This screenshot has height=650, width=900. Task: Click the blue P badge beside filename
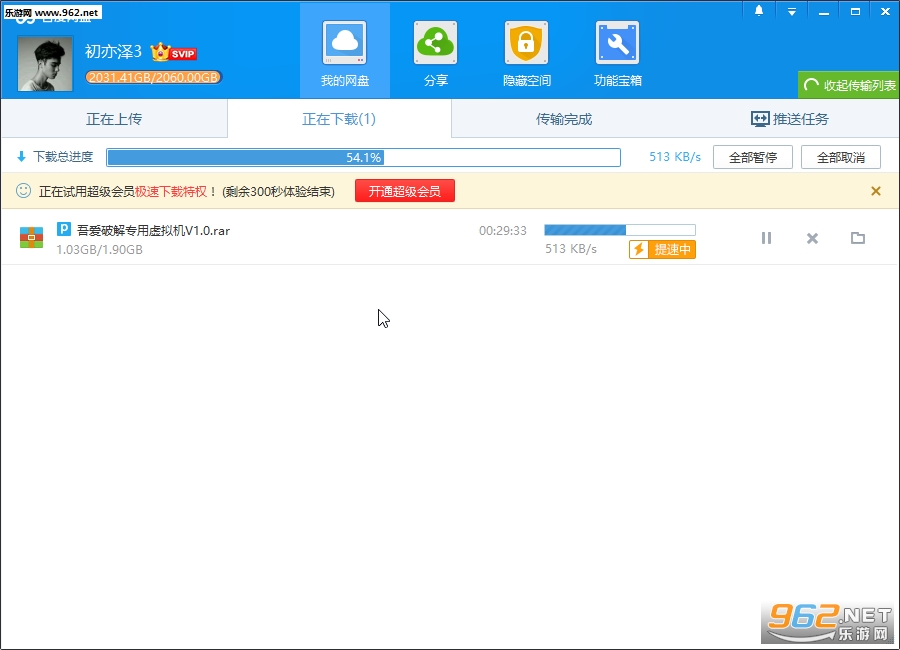point(64,230)
